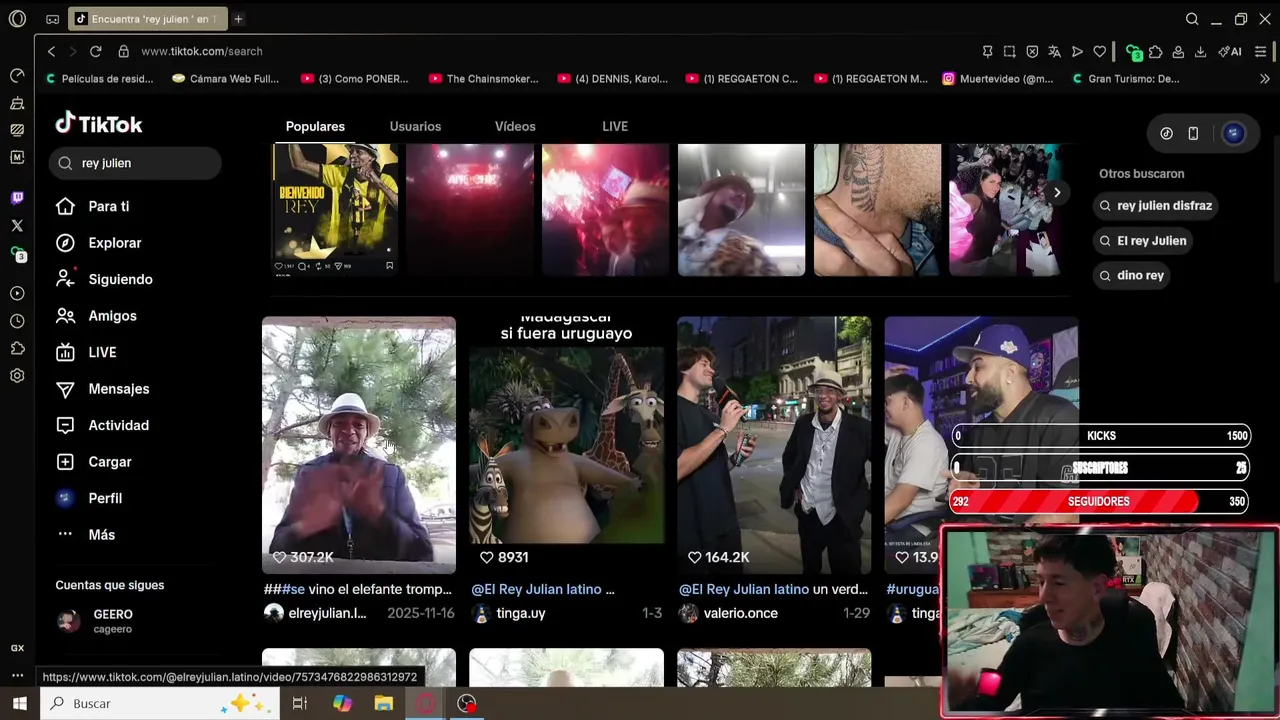
Task: Open the Easy Setup sliders icon
Action: 1261,51
